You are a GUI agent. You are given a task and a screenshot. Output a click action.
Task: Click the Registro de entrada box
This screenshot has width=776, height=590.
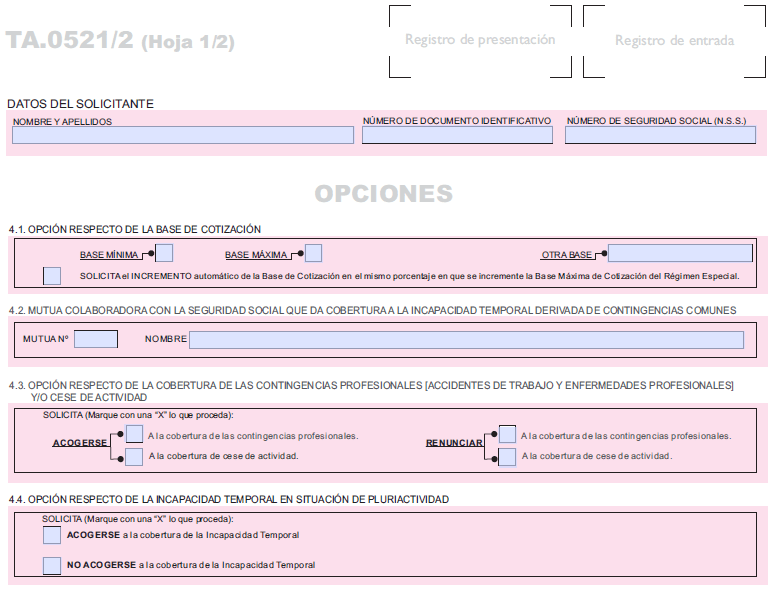674,41
